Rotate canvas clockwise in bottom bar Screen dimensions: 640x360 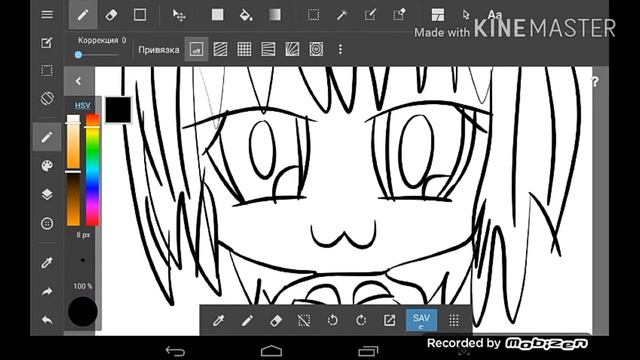coord(361,320)
